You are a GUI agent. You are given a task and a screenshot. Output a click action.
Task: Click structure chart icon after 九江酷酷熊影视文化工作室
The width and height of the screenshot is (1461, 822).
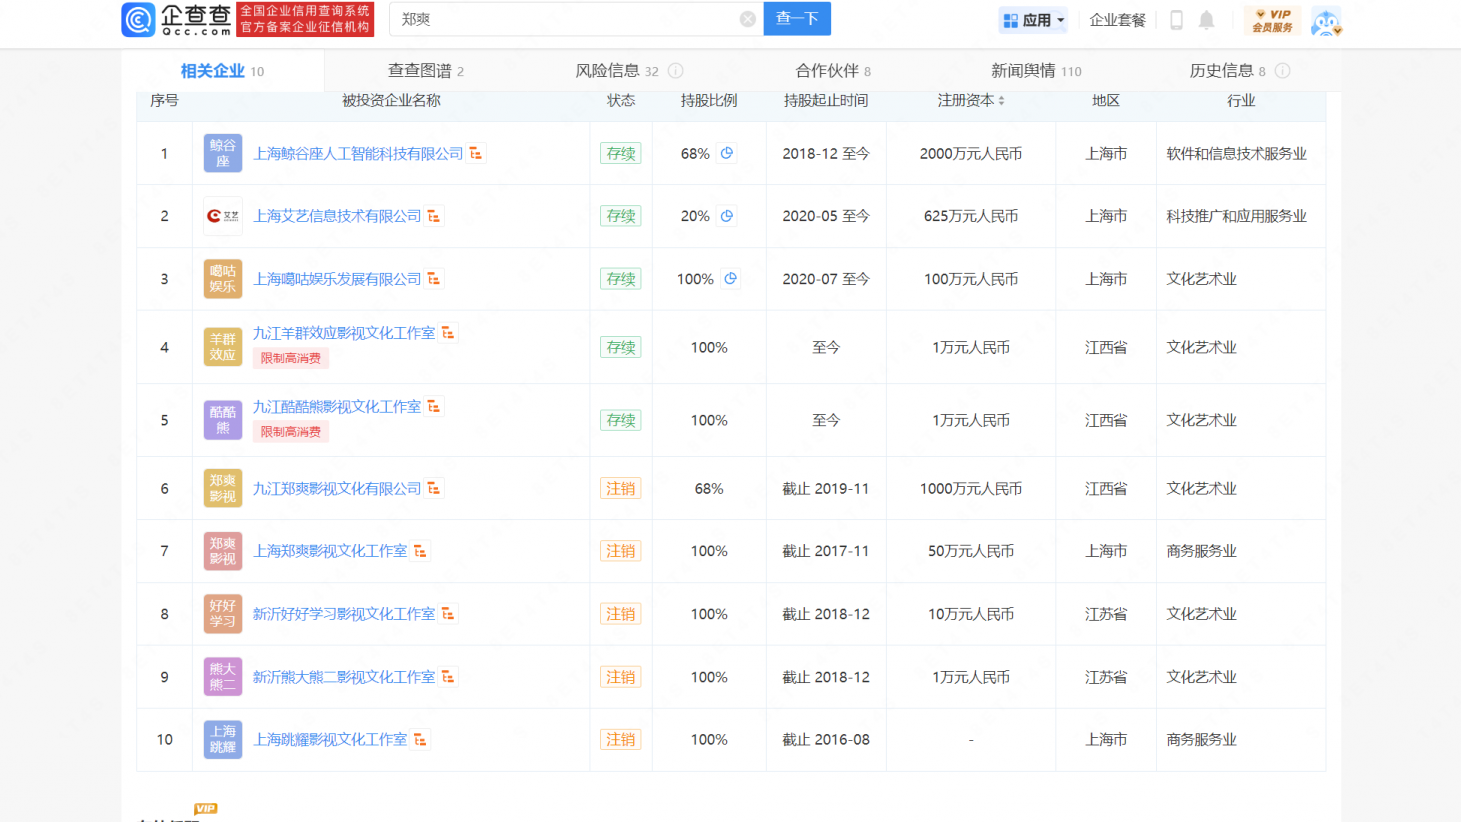(x=434, y=406)
